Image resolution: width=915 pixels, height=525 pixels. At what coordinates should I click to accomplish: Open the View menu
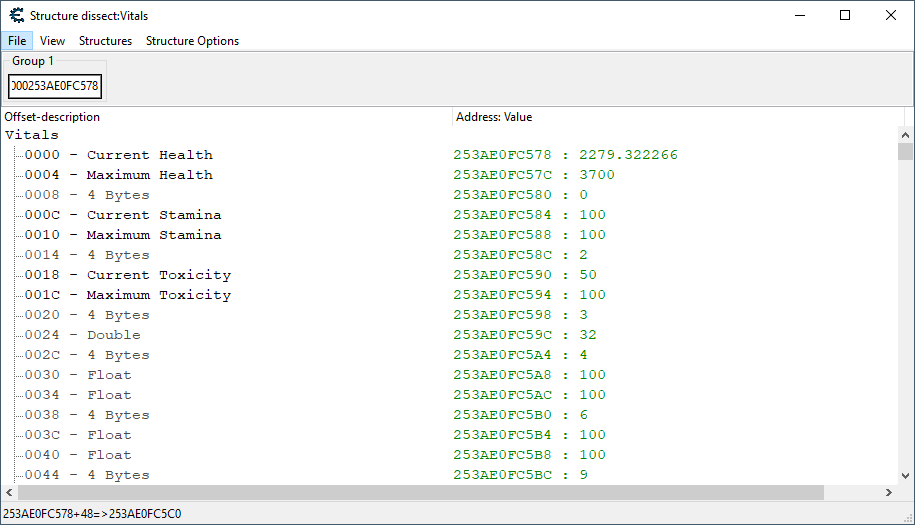(x=52, y=41)
